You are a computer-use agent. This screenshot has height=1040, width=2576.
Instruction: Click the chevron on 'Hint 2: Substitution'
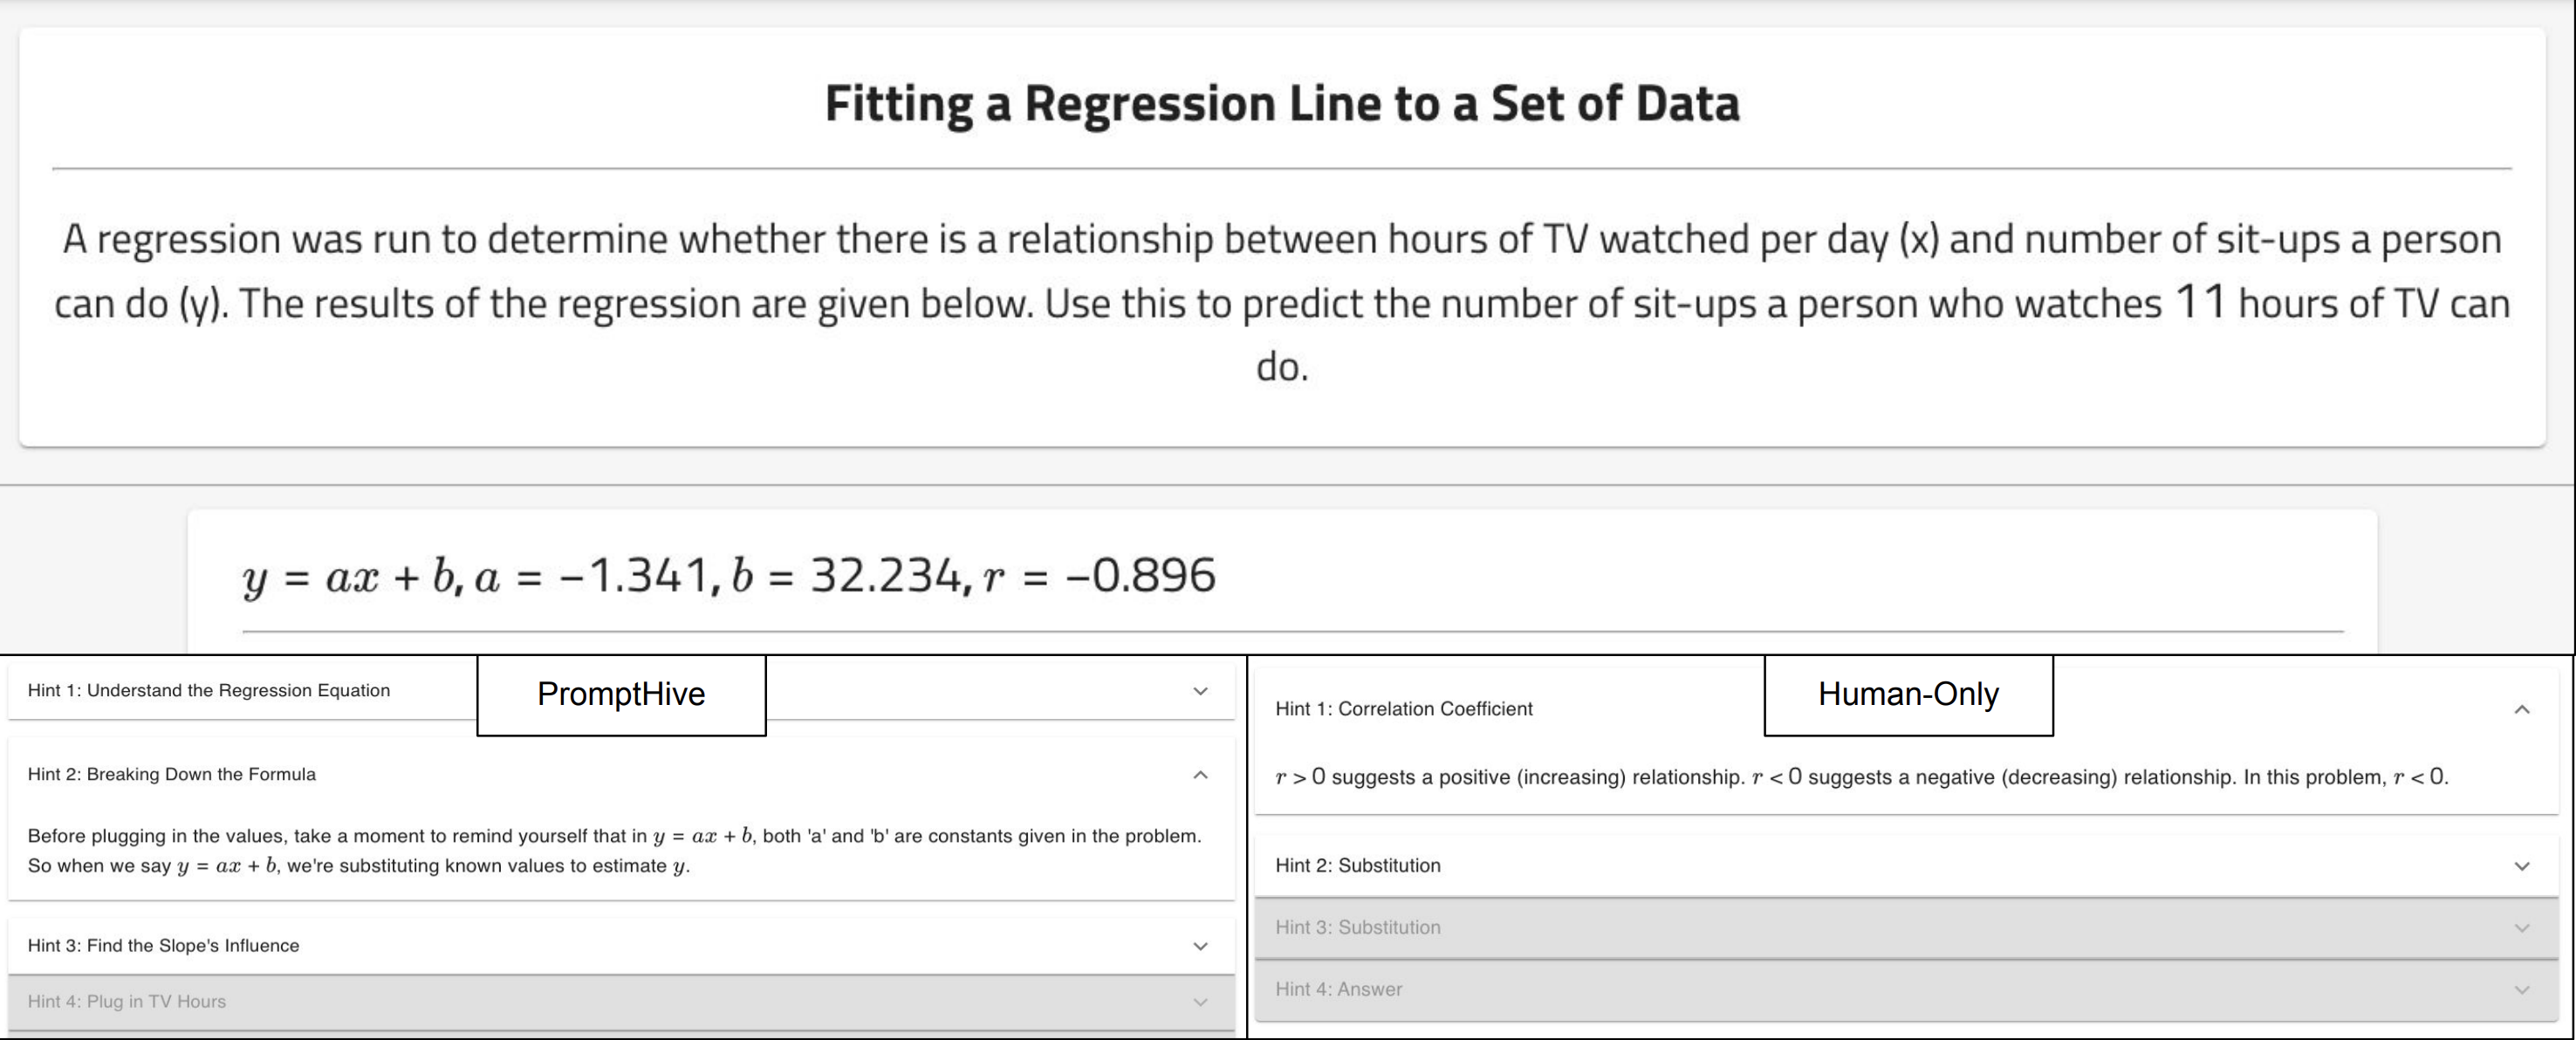coord(2522,866)
